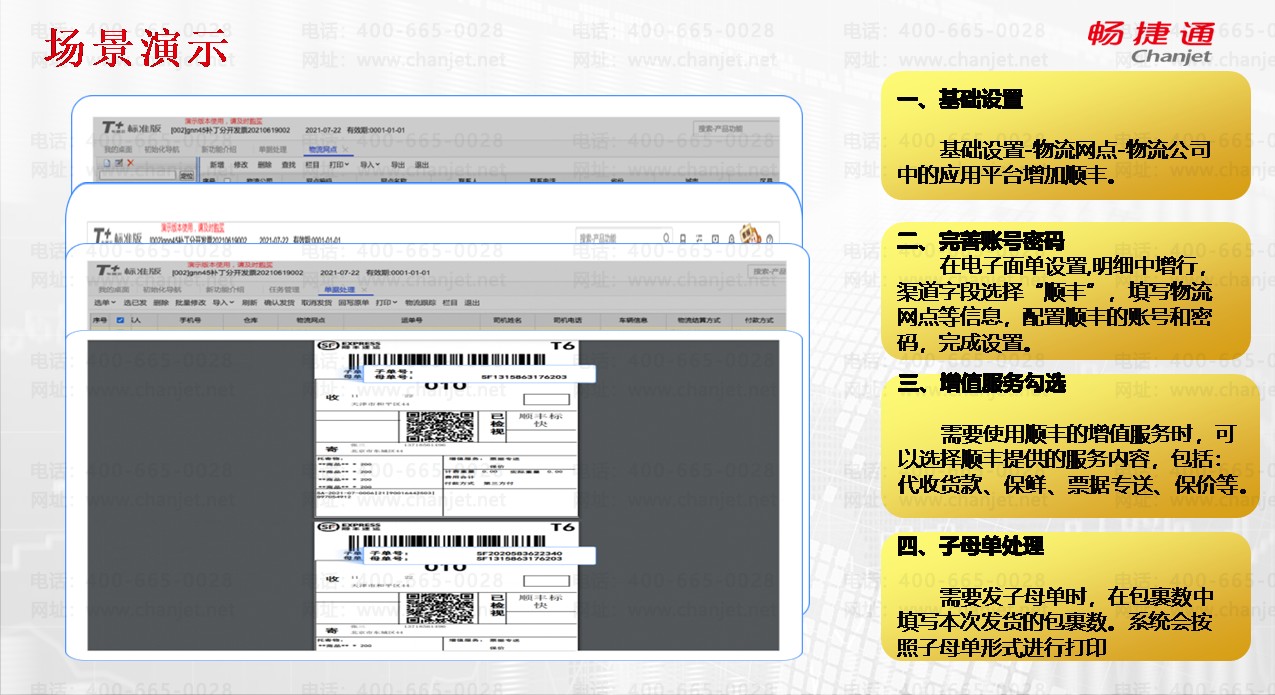Click 取消发货 in the 单据处理 toolbar
The width and height of the screenshot is (1275, 695).
tap(317, 303)
